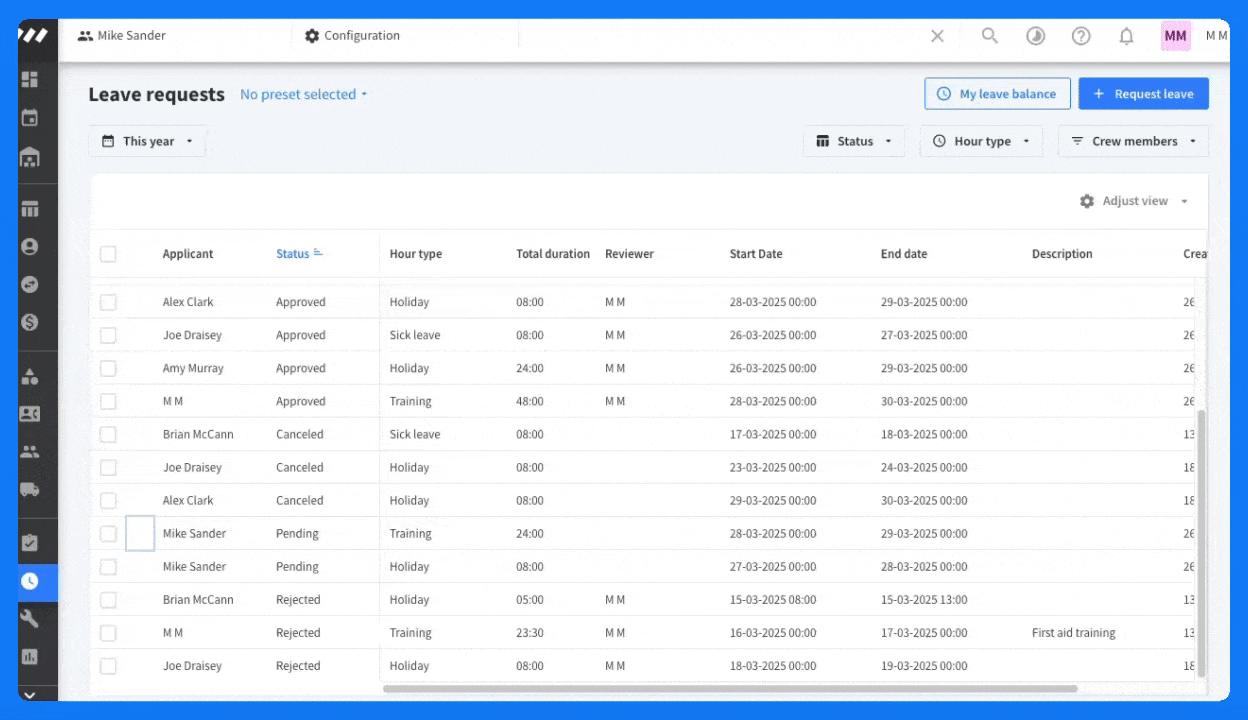Select the clock time icon in sidebar
The height and width of the screenshot is (720, 1248).
tap(30, 581)
